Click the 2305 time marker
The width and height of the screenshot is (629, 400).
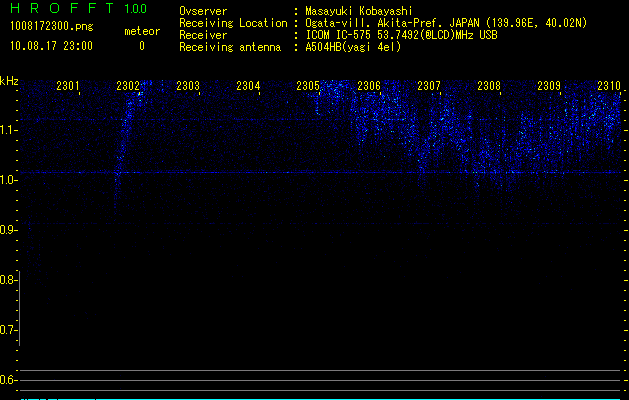tap(308, 86)
